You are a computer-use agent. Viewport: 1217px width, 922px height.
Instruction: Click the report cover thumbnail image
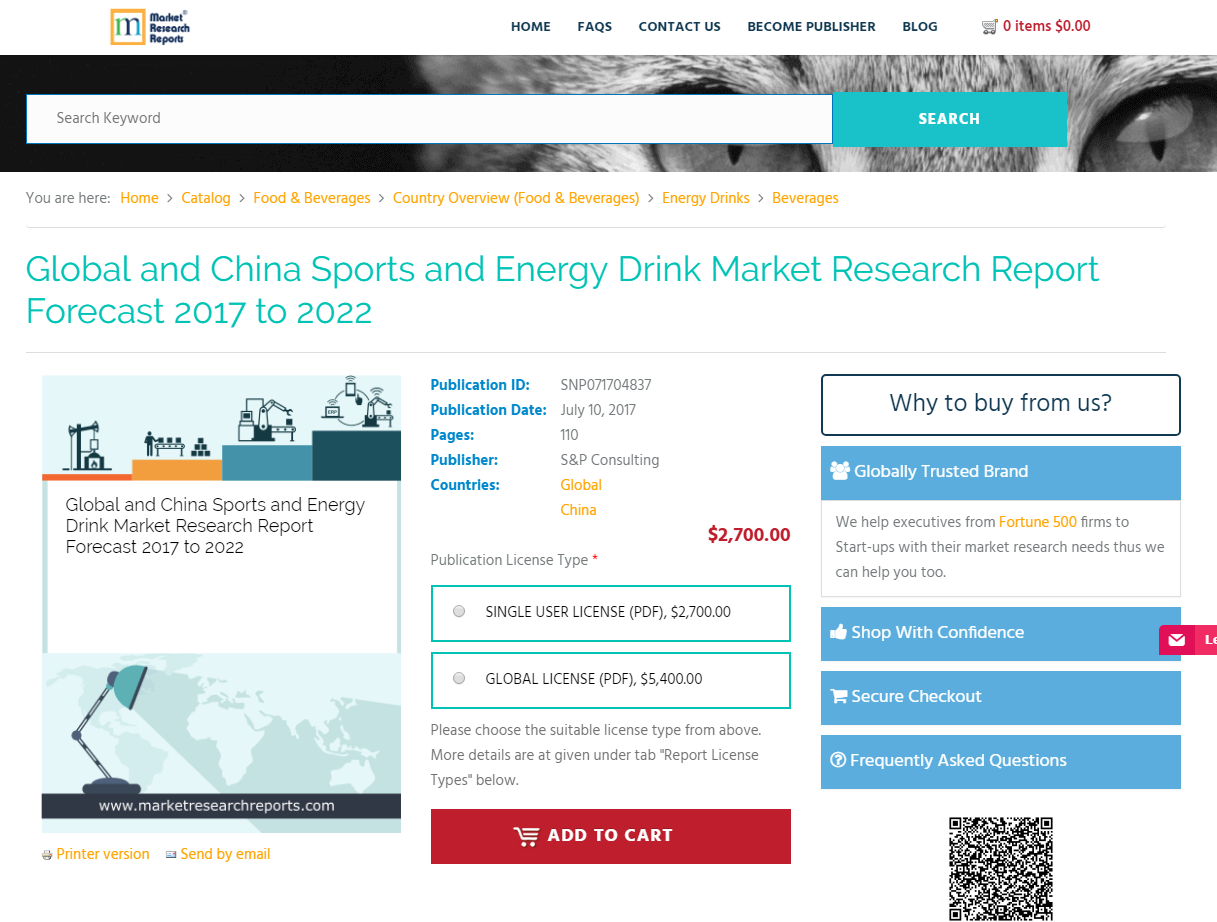[x=221, y=604]
